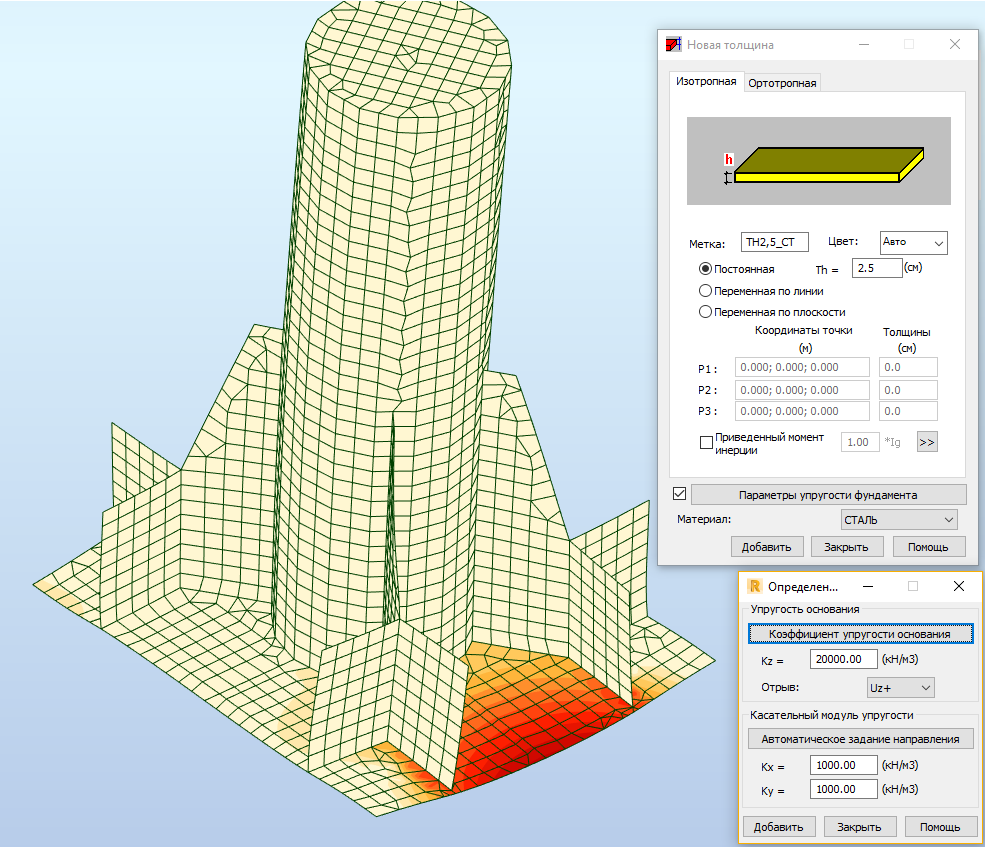
Task: Click the Kz value input field
Action: point(843,659)
